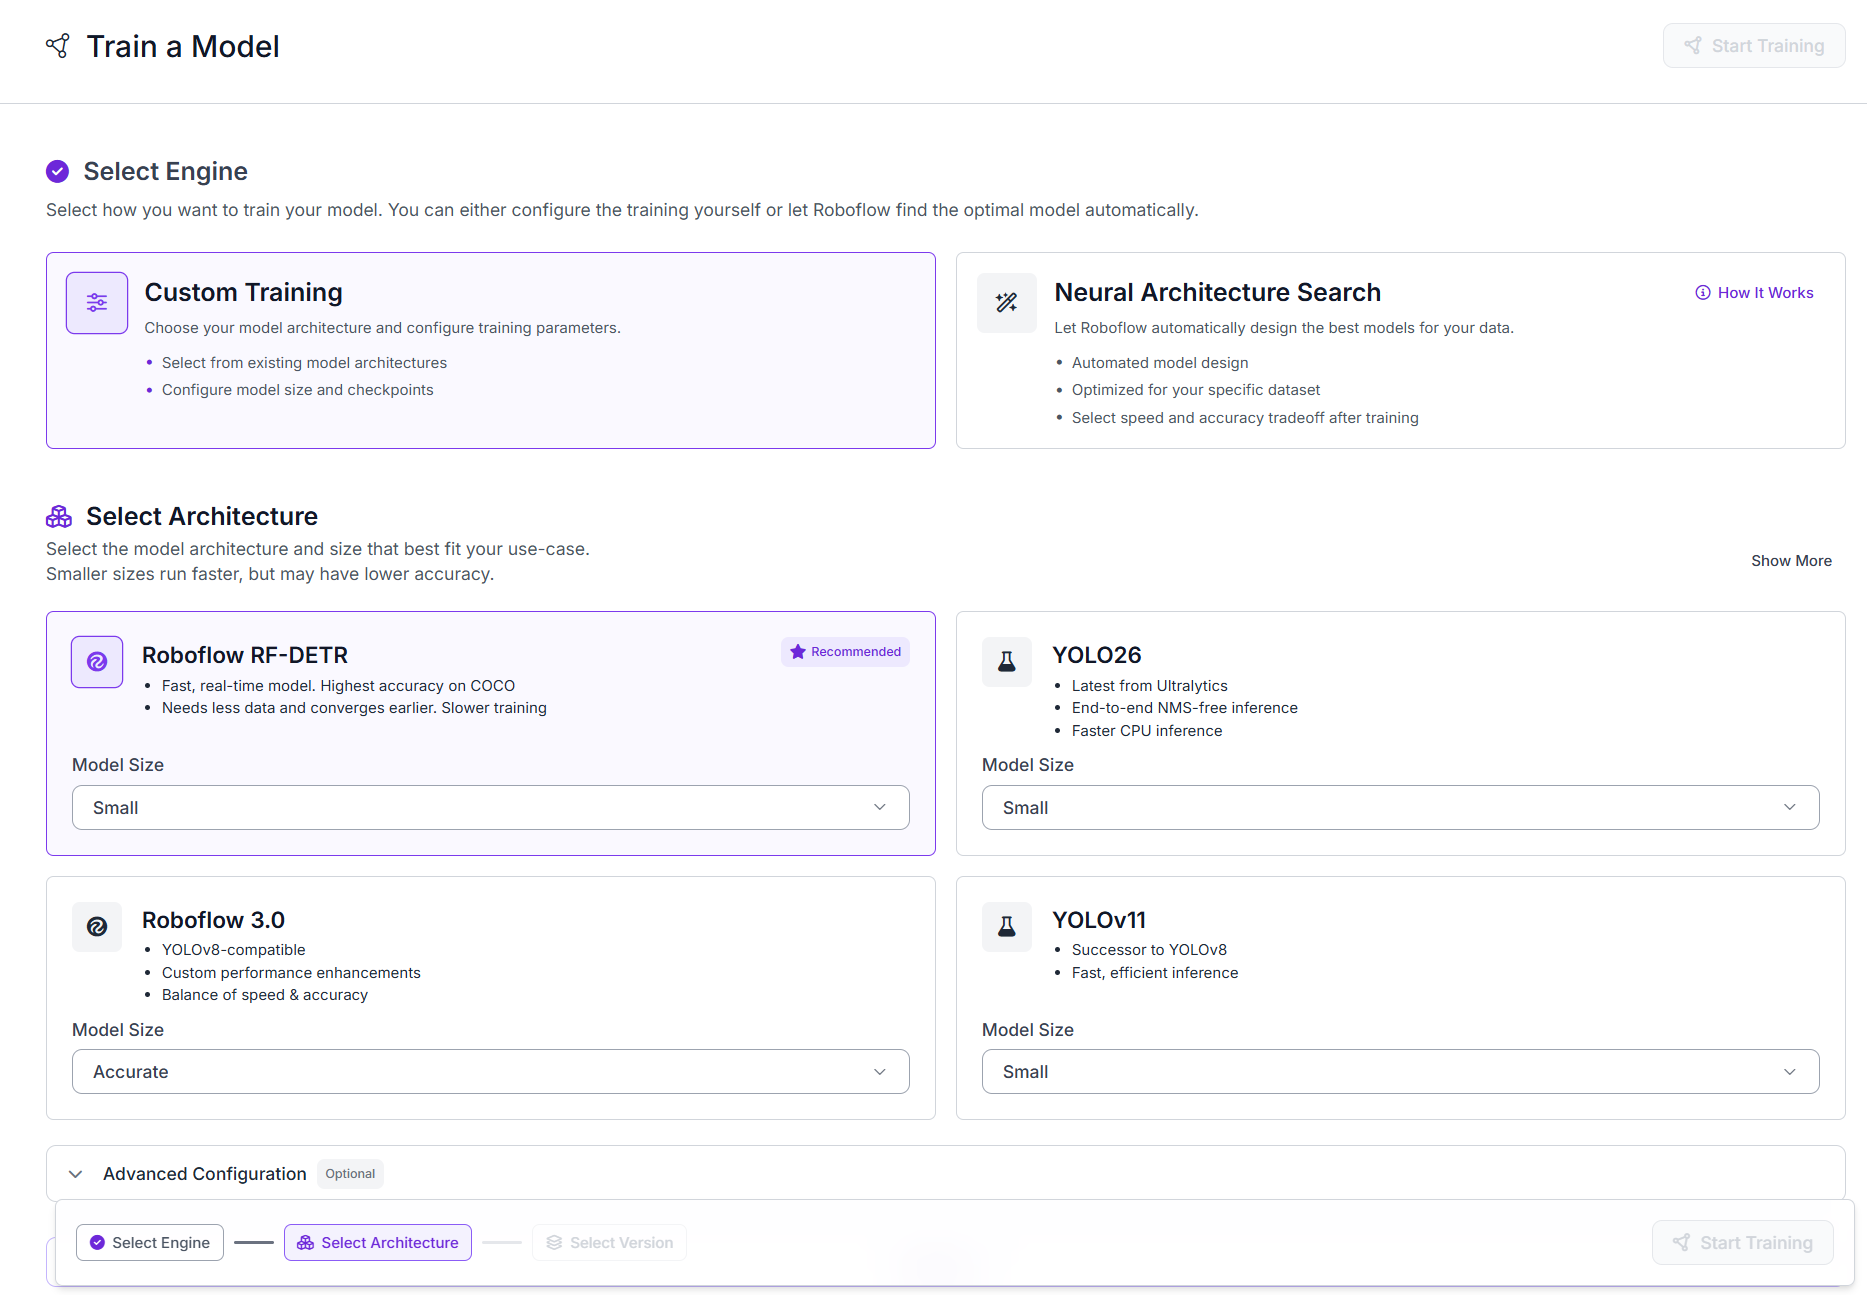Go to the Select Architecture step

click(378, 1243)
